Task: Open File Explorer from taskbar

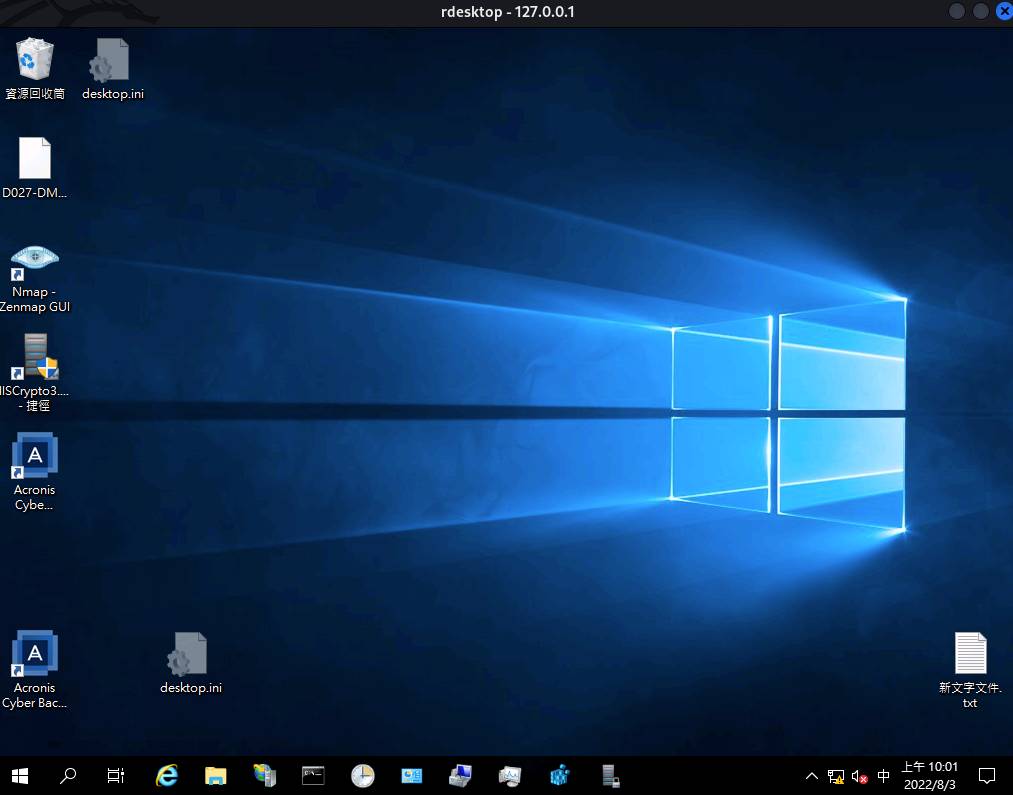Action: pos(216,776)
